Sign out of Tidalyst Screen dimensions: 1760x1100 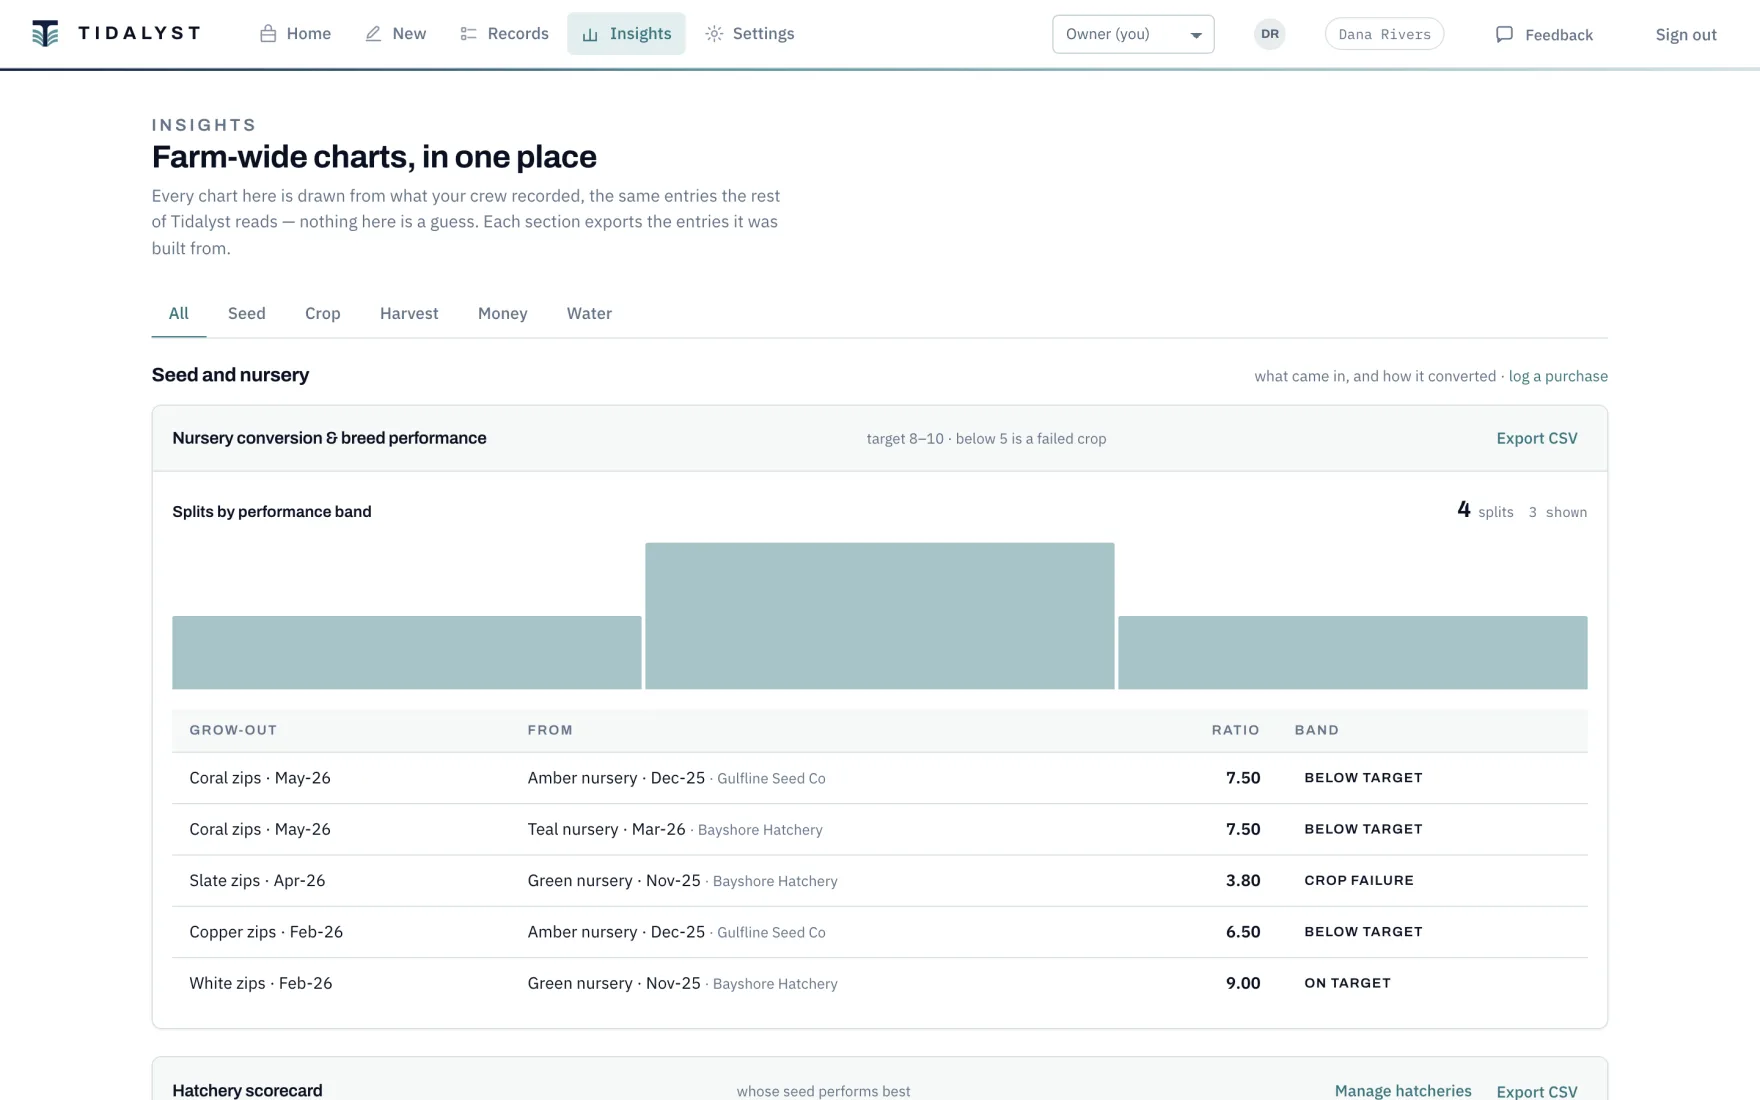click(1686, 35)
